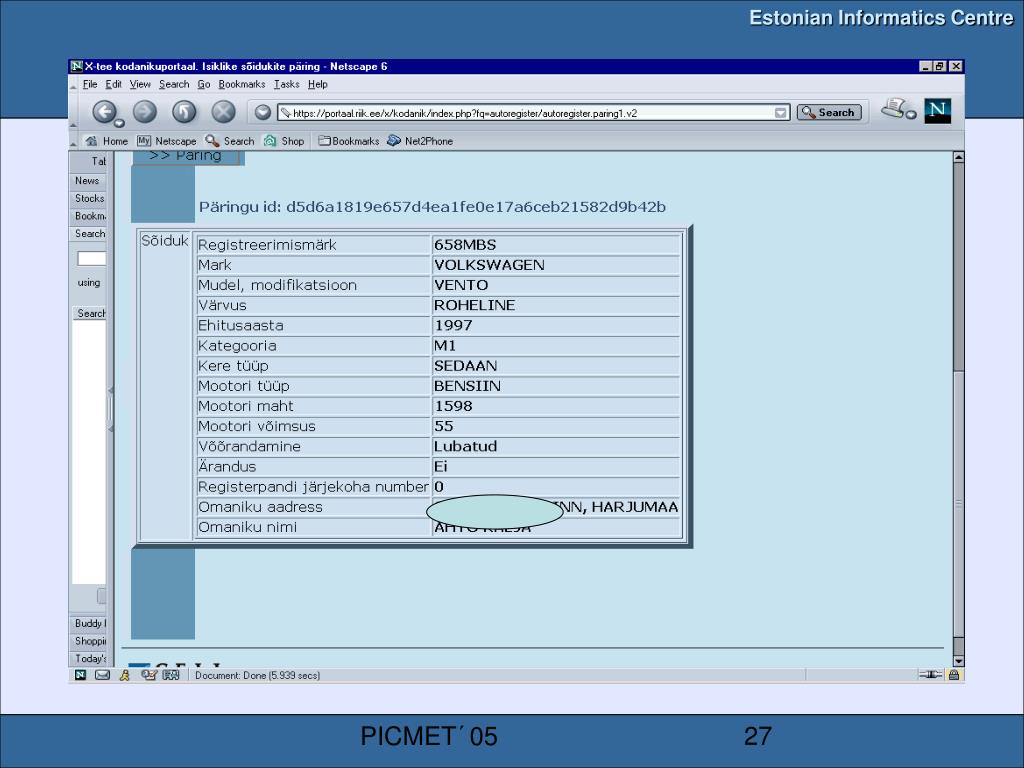Expand the URL history dropdown arrow
1024x768 pixels.
780,113
